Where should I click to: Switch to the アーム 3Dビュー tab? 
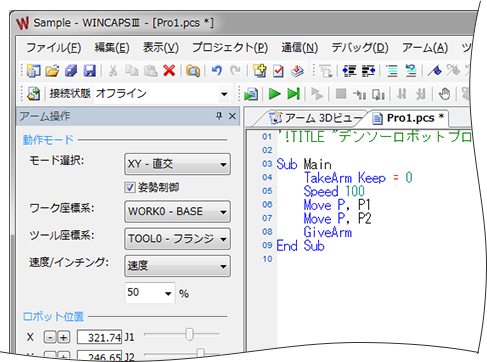pos(315,118)
